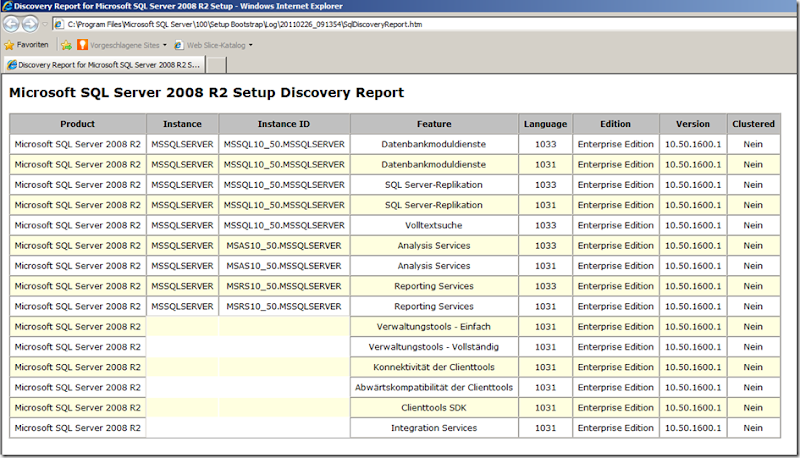Click the Edition column header
This screenshot has height=458, width=800.
[x=615, y=124]
